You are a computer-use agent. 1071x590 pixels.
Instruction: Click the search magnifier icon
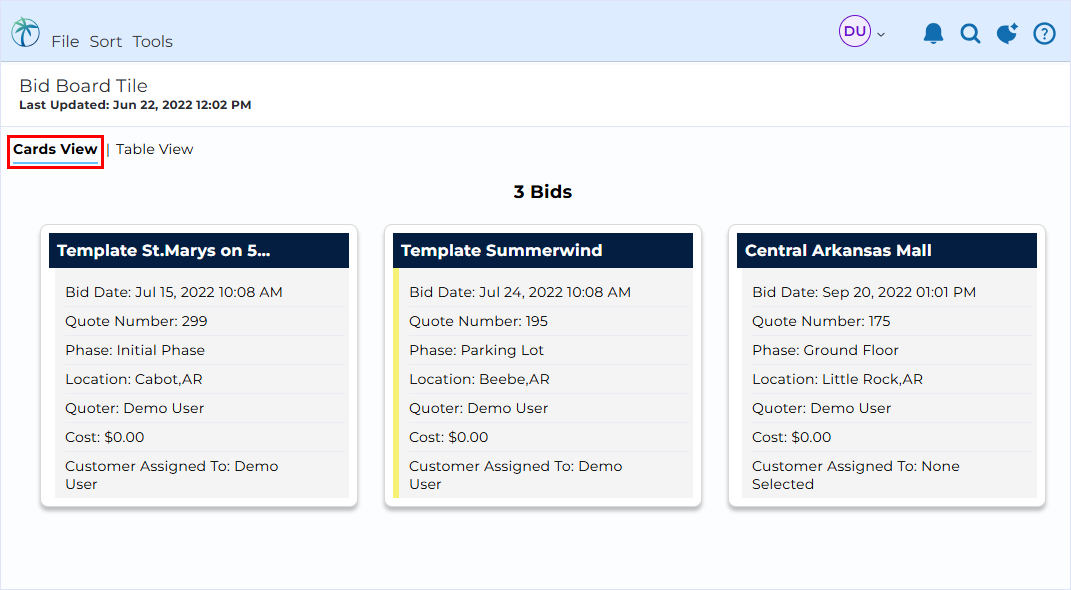[x=970, y=33]
